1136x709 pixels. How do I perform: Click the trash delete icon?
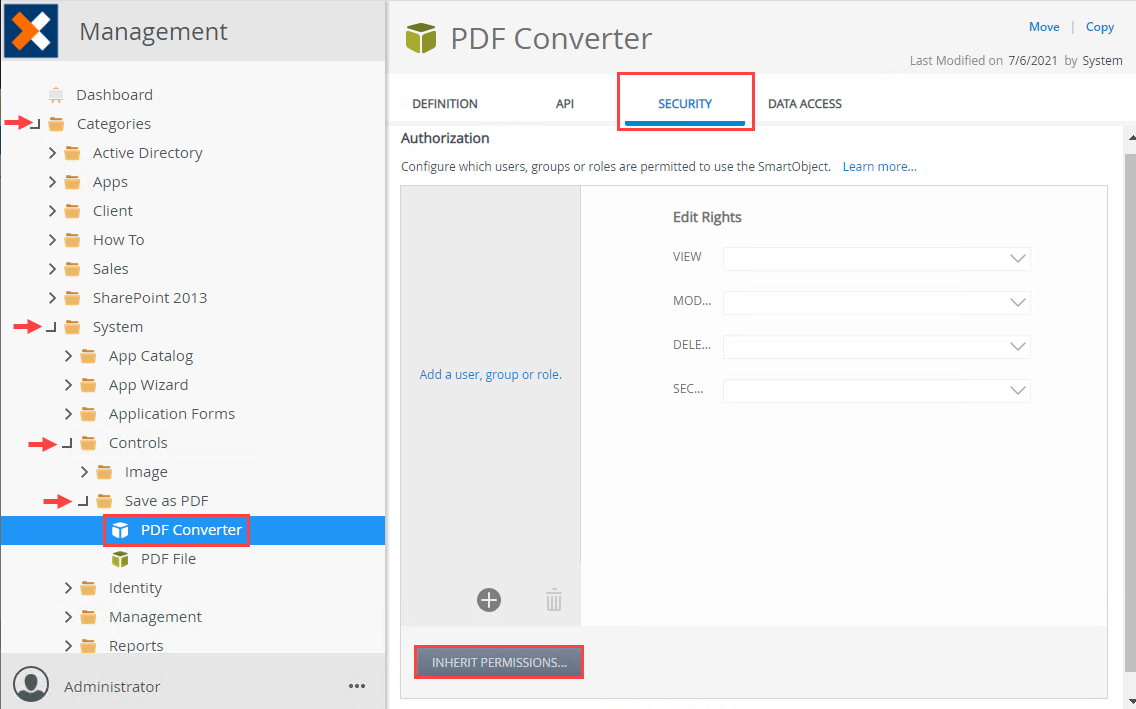[554, 600]
